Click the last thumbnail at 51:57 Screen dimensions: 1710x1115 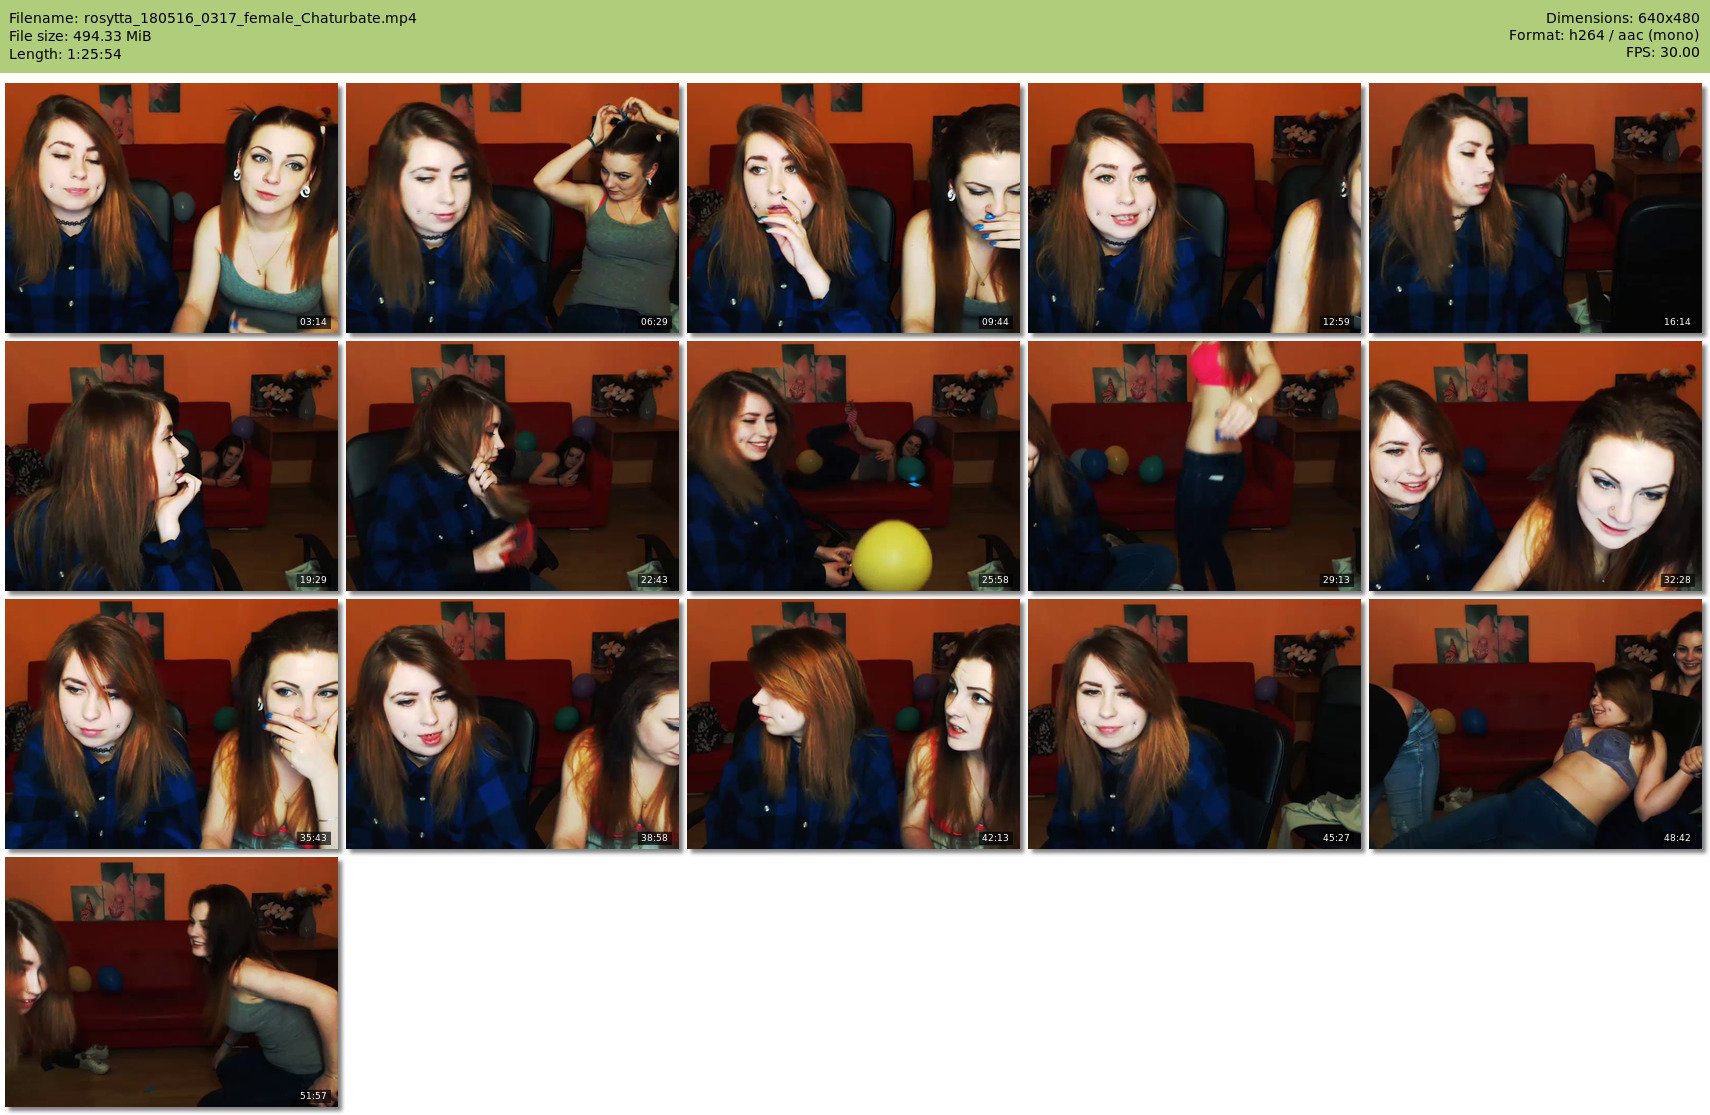tap(171, 982)
